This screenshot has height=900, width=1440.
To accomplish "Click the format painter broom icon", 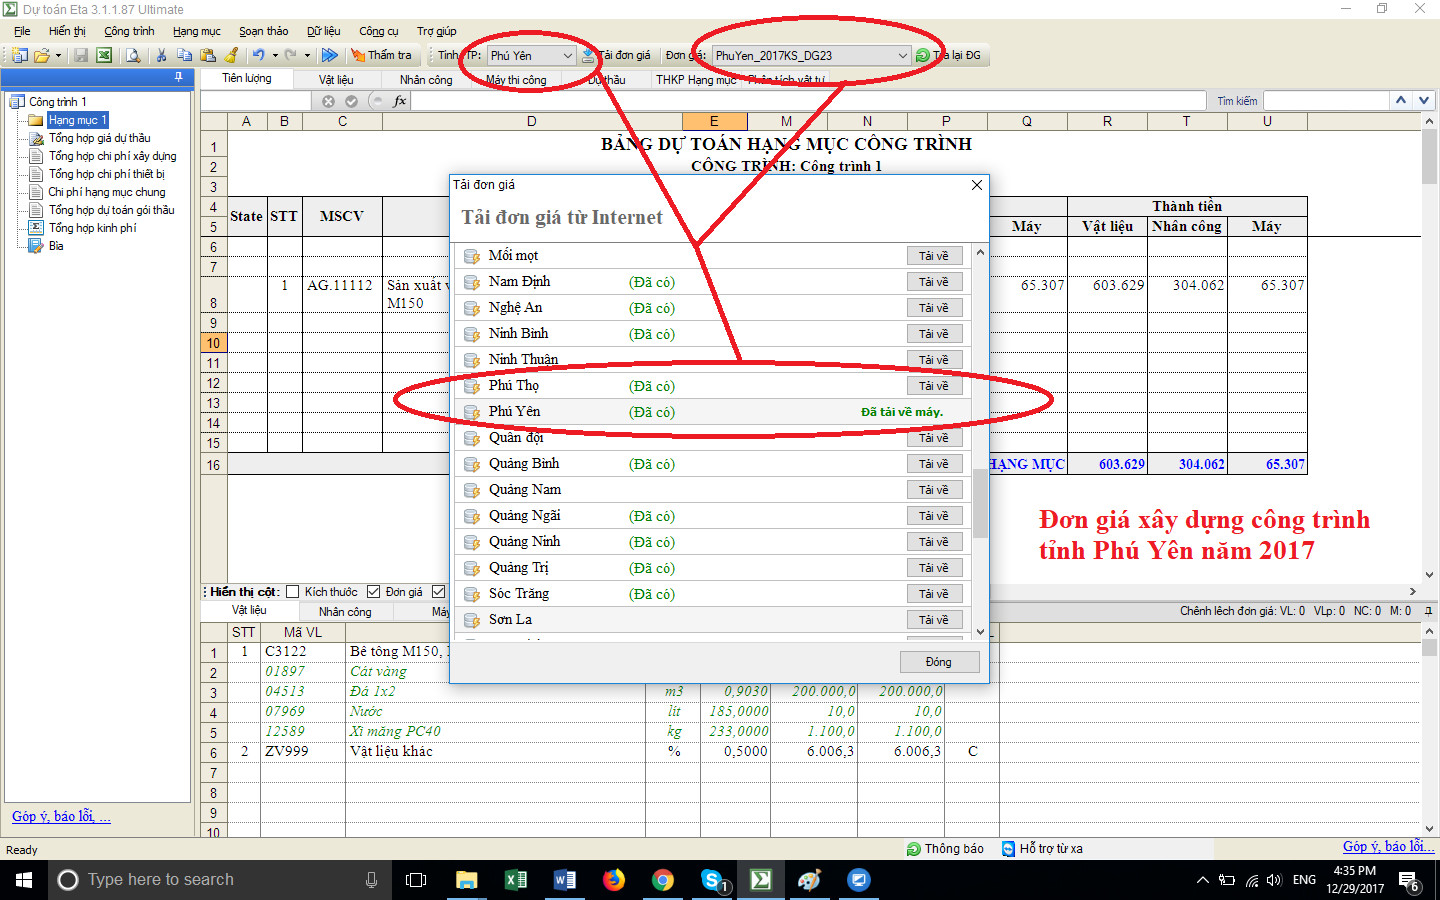I will 232,56.
